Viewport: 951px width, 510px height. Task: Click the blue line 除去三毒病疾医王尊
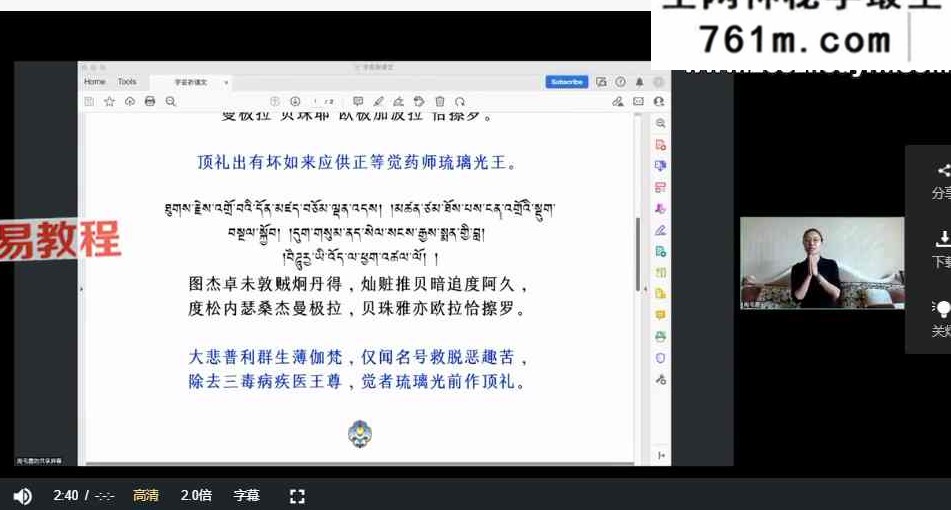point(266,381)
